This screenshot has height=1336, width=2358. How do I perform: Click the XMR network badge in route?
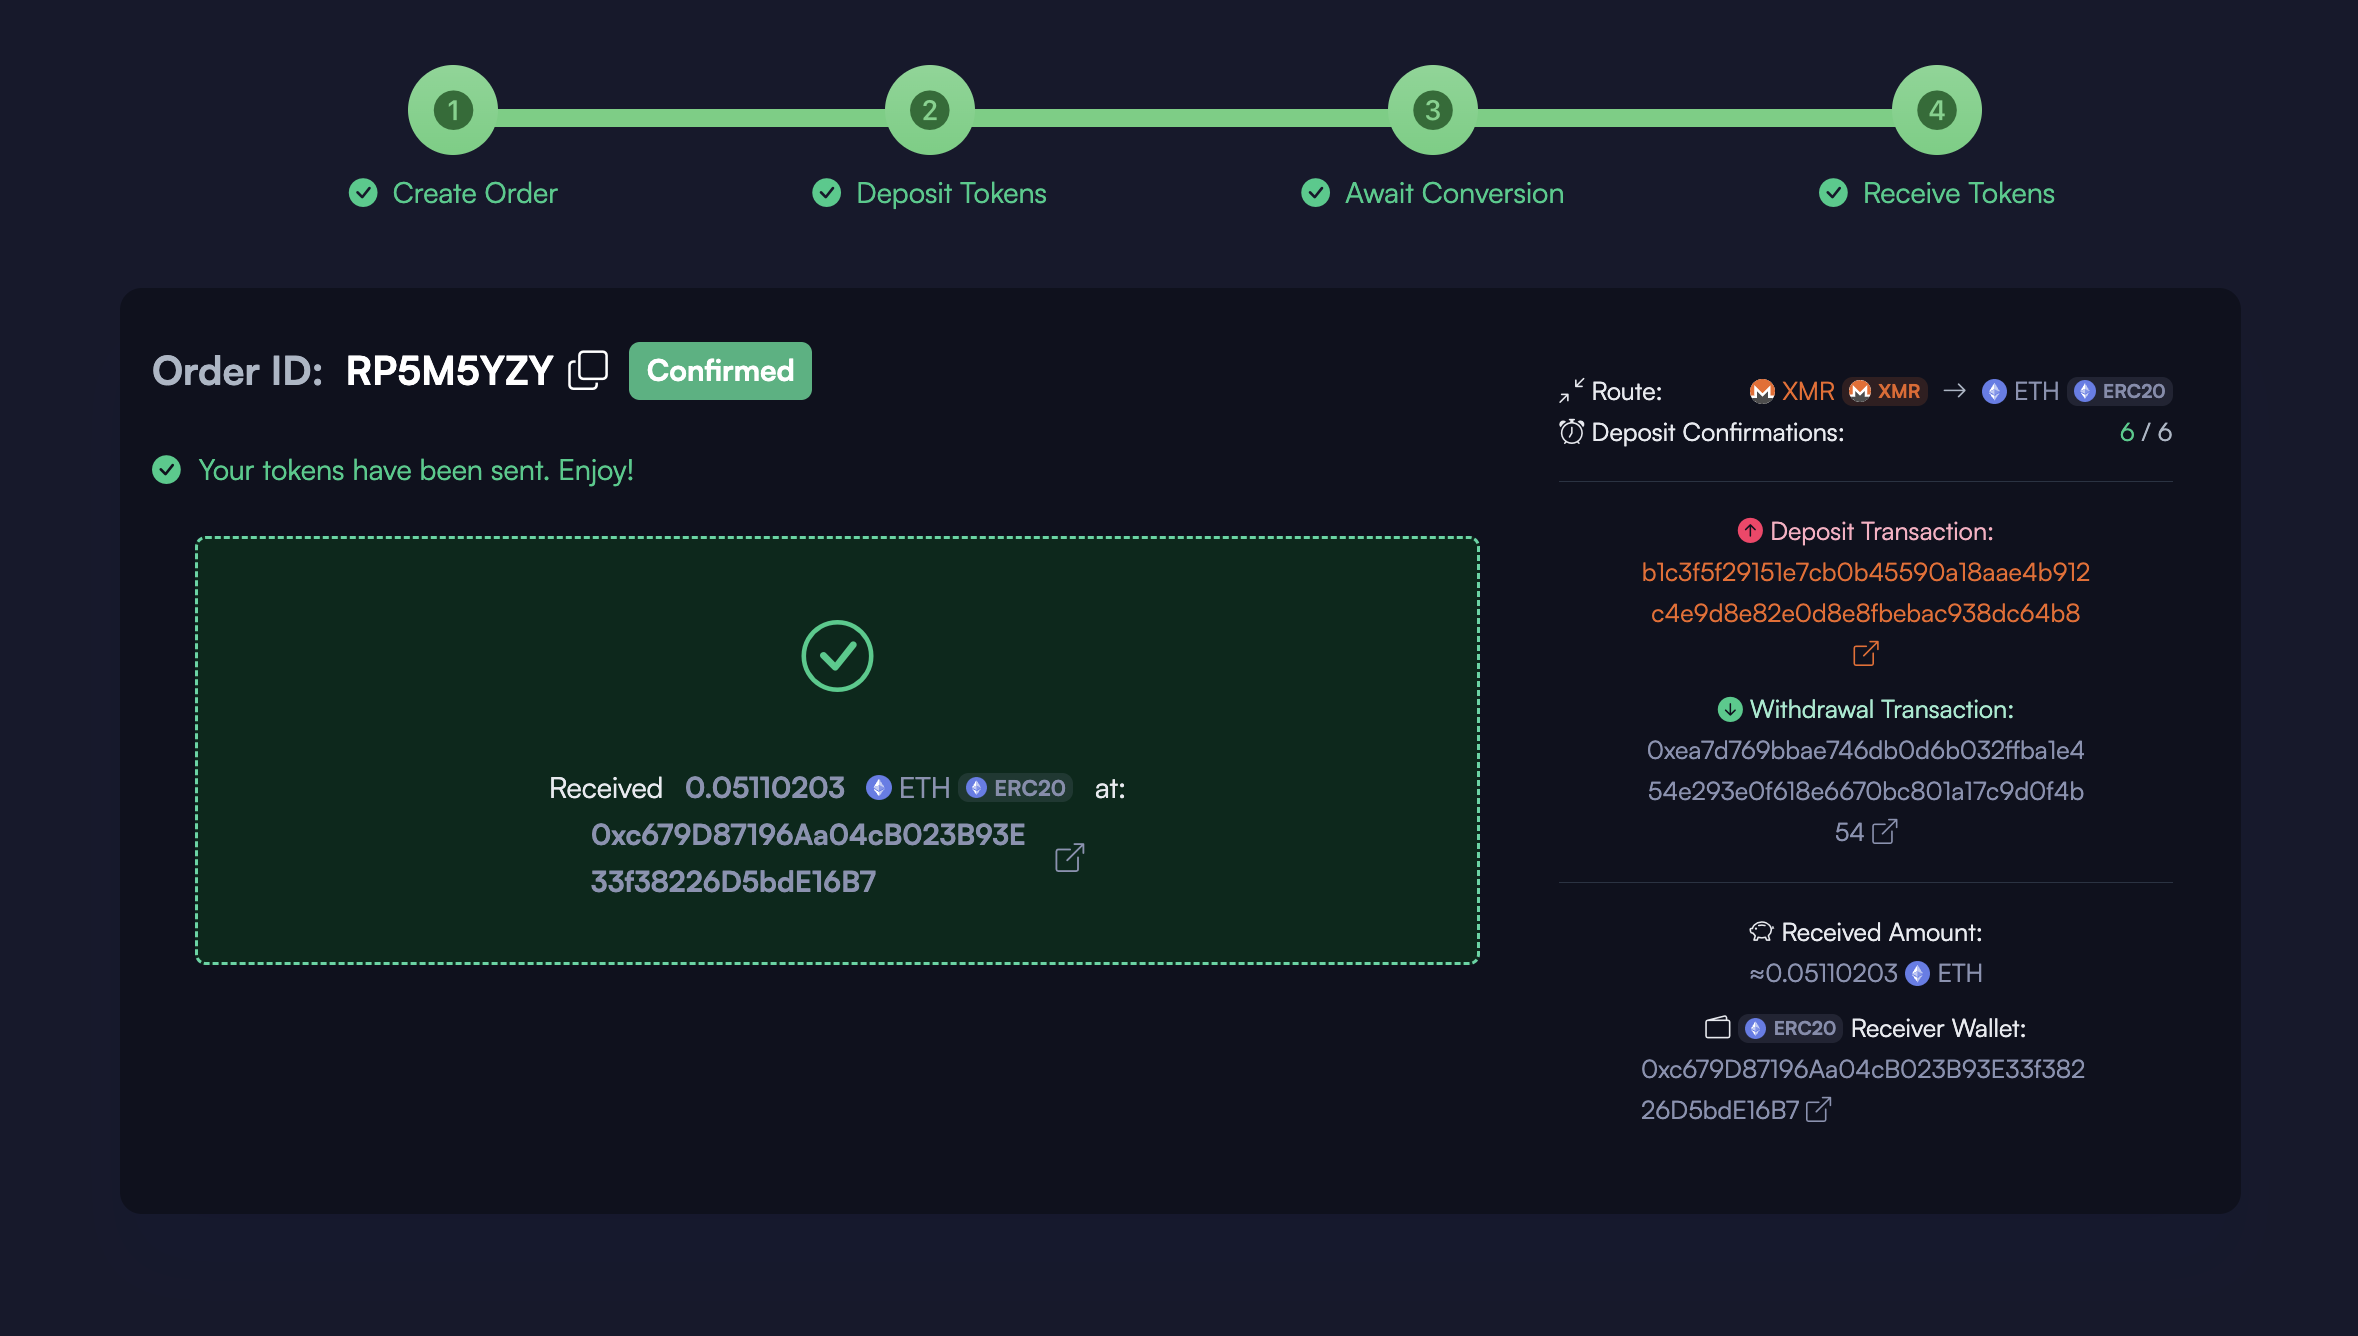pyautogui.click(x=1886, y=391)
